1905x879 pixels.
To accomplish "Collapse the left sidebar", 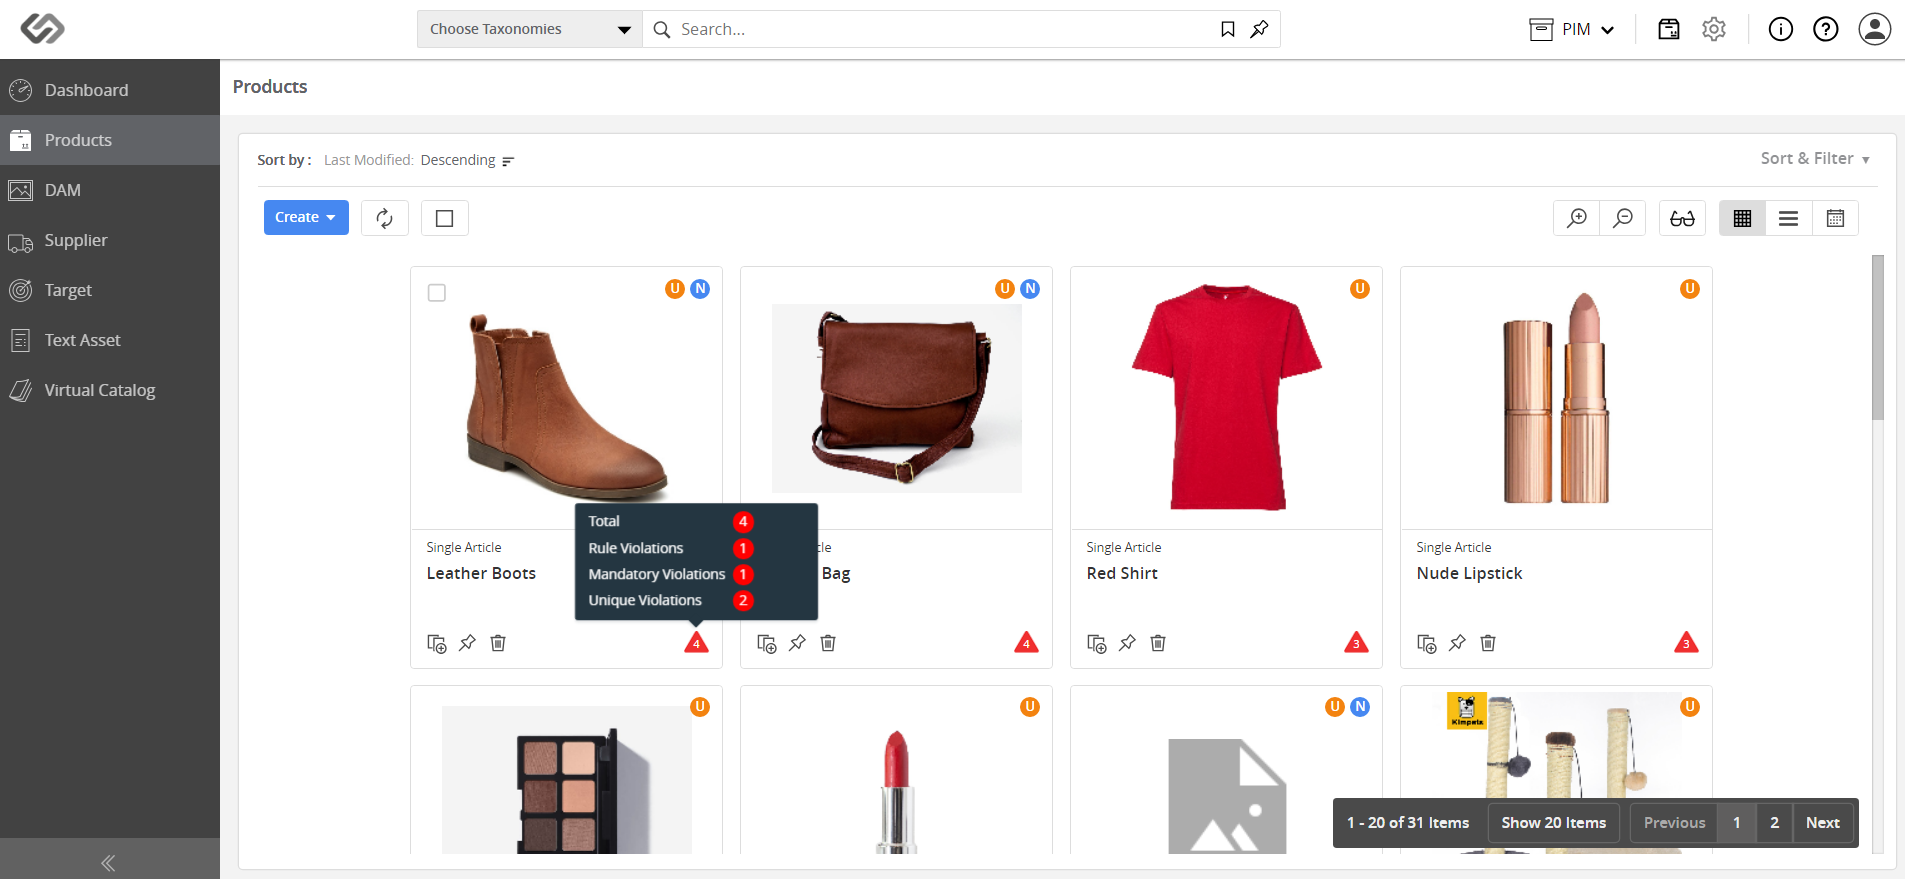I will [x=108, y=862].
